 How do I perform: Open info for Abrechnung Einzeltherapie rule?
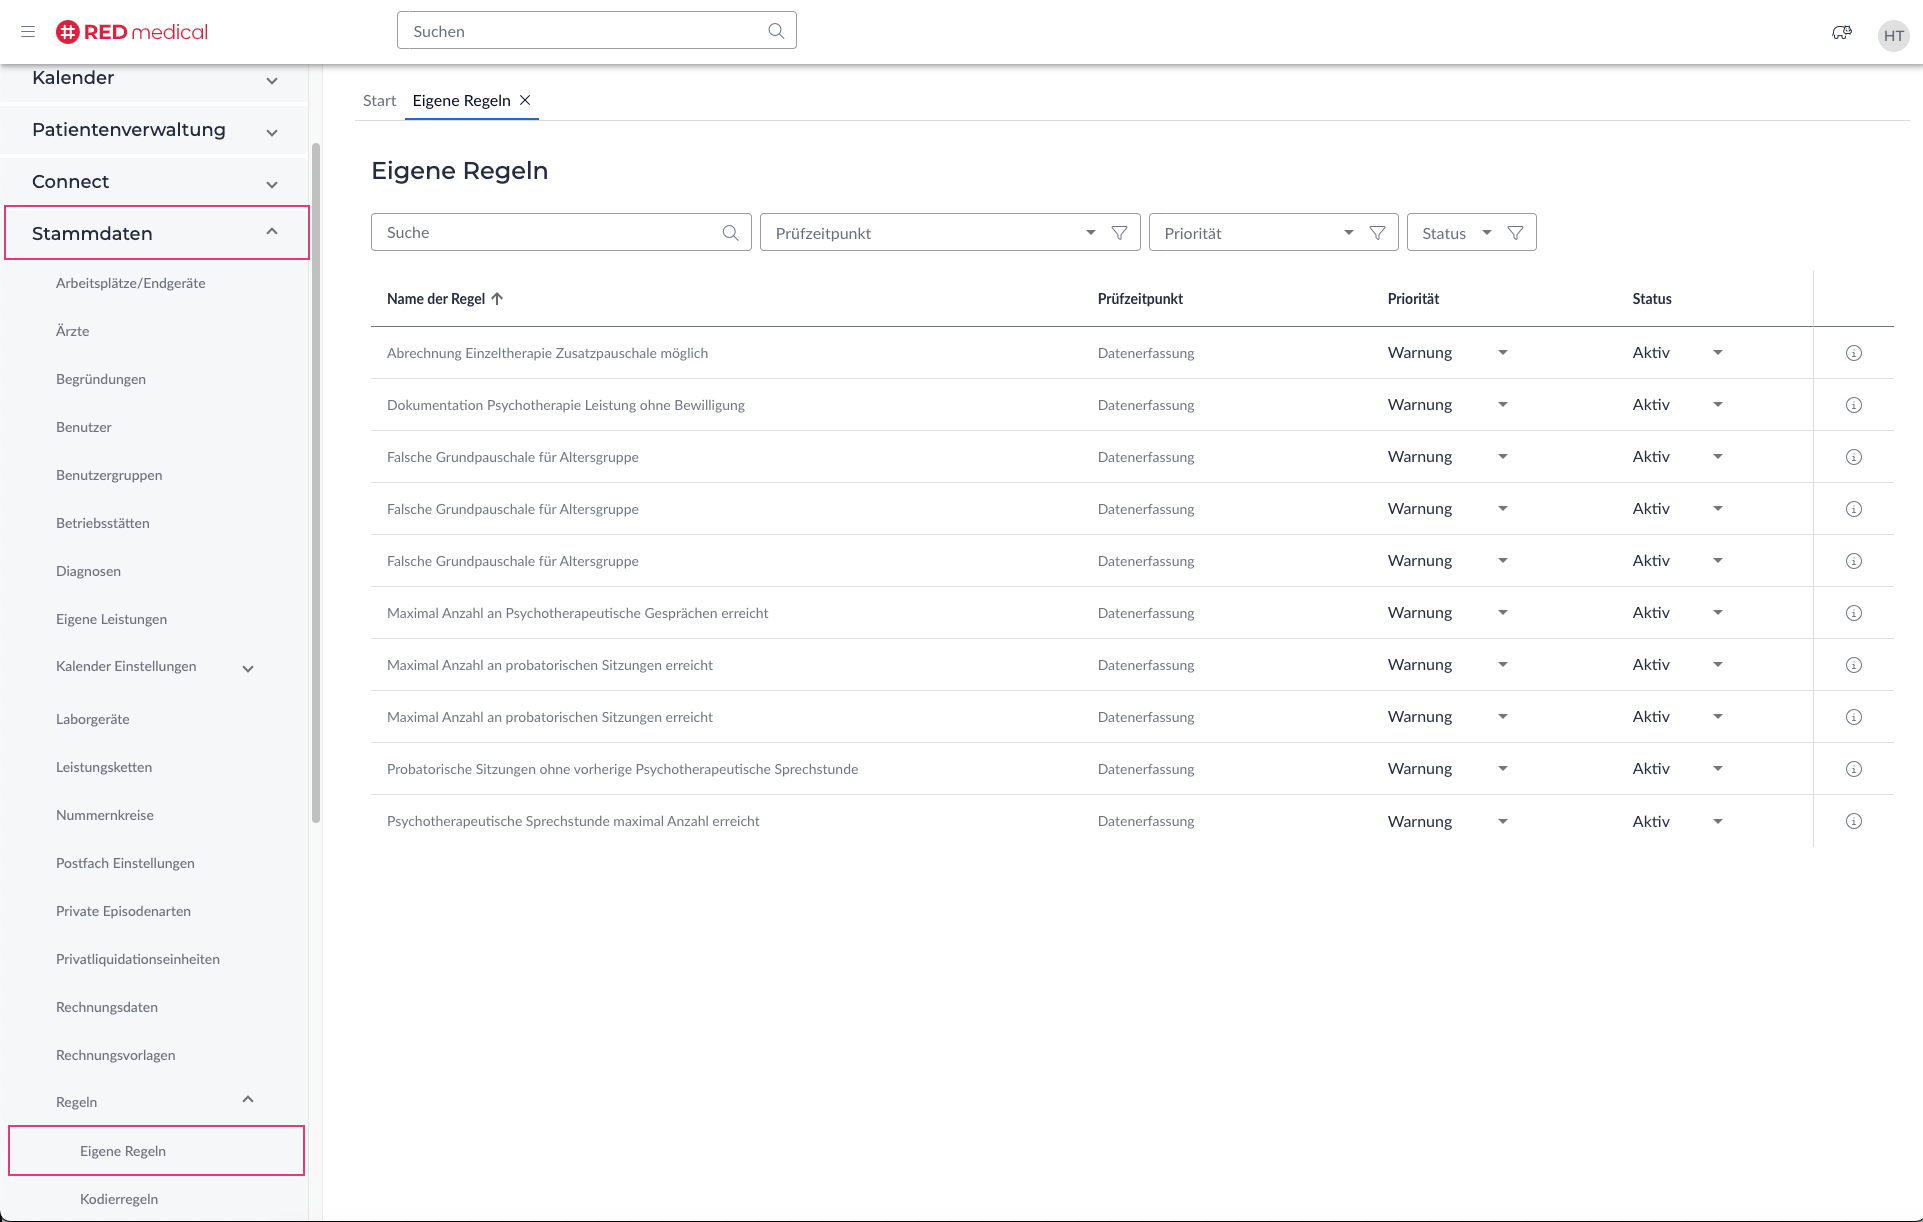[x=1853, y=353]
